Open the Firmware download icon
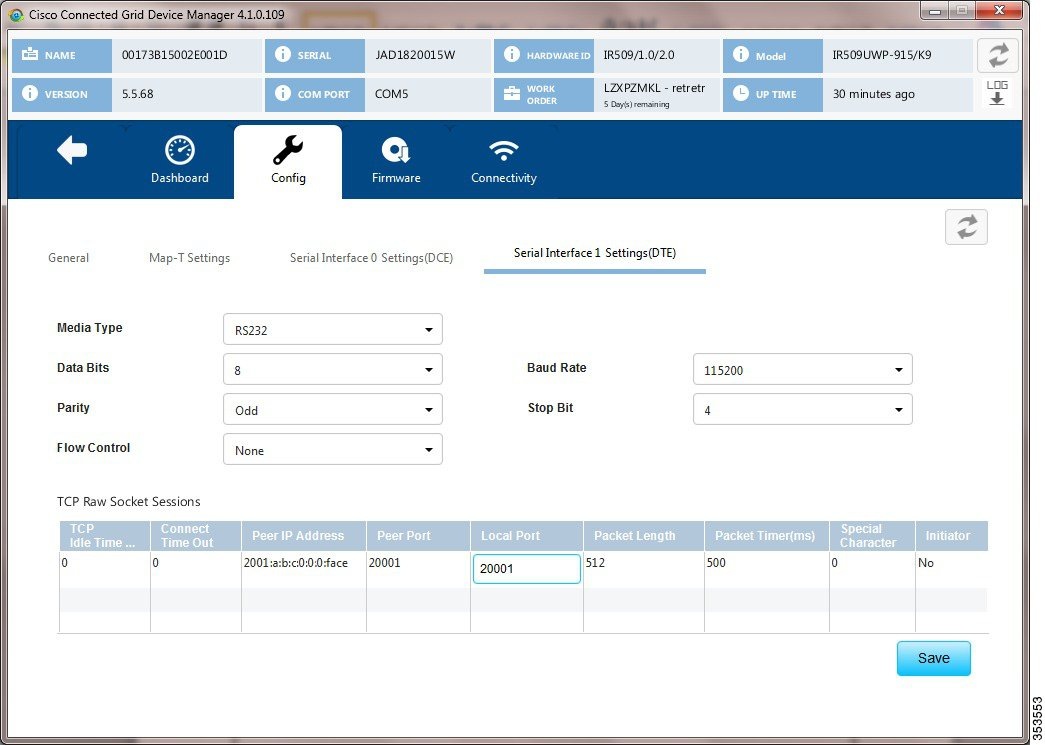Viewport: 1045px width, 745px height. (x=396, y=151)
